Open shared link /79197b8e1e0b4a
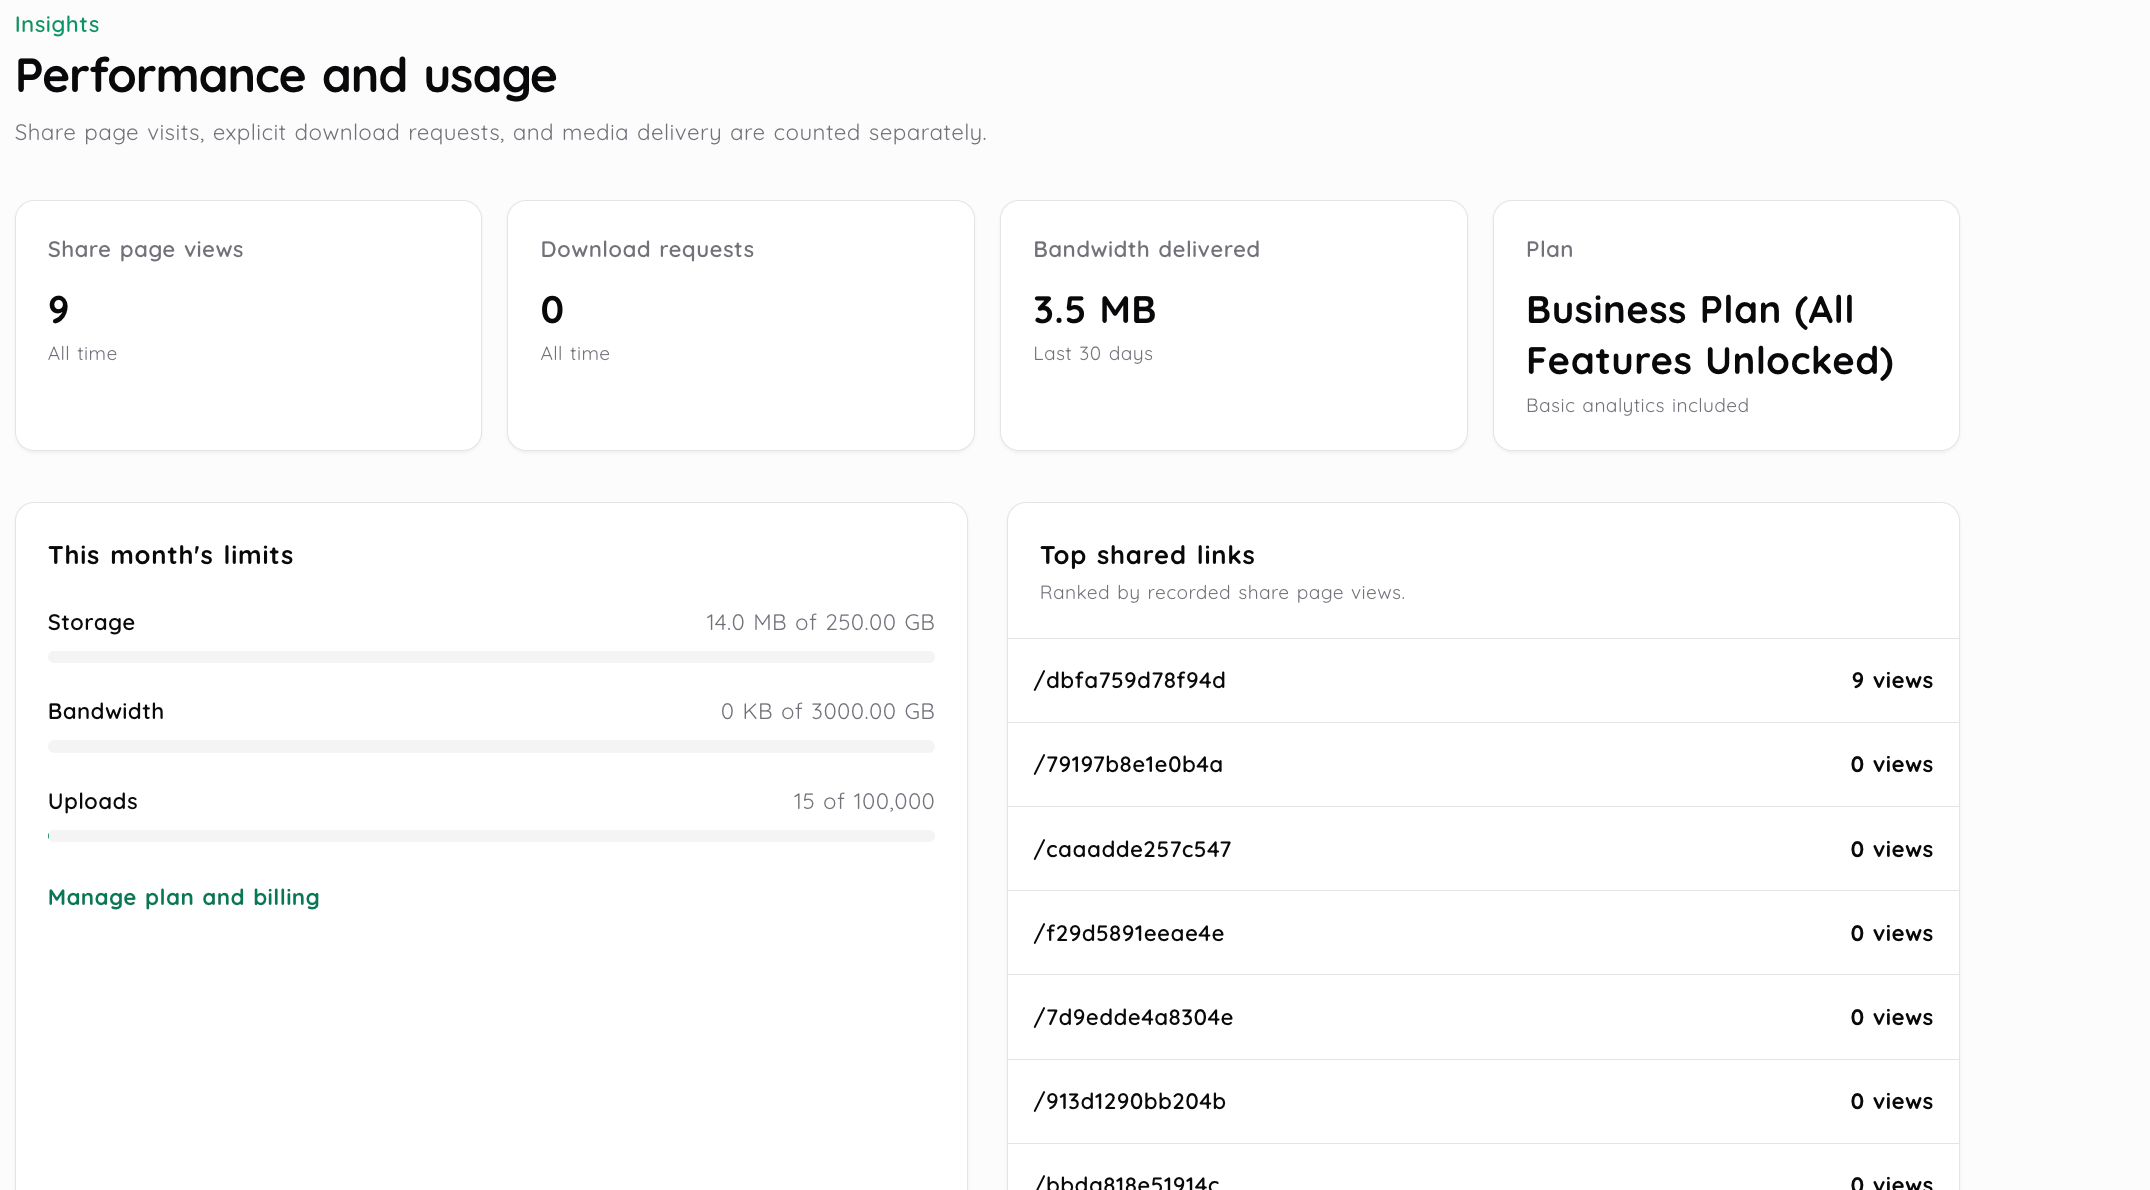Screen dimensions: 2150x1190 coord(1128,764)
